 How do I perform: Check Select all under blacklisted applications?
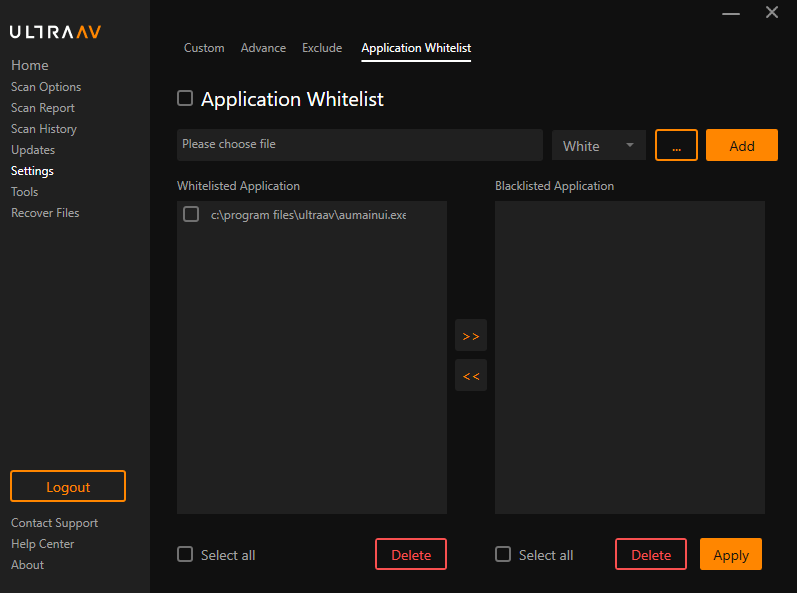pos(503,554)
